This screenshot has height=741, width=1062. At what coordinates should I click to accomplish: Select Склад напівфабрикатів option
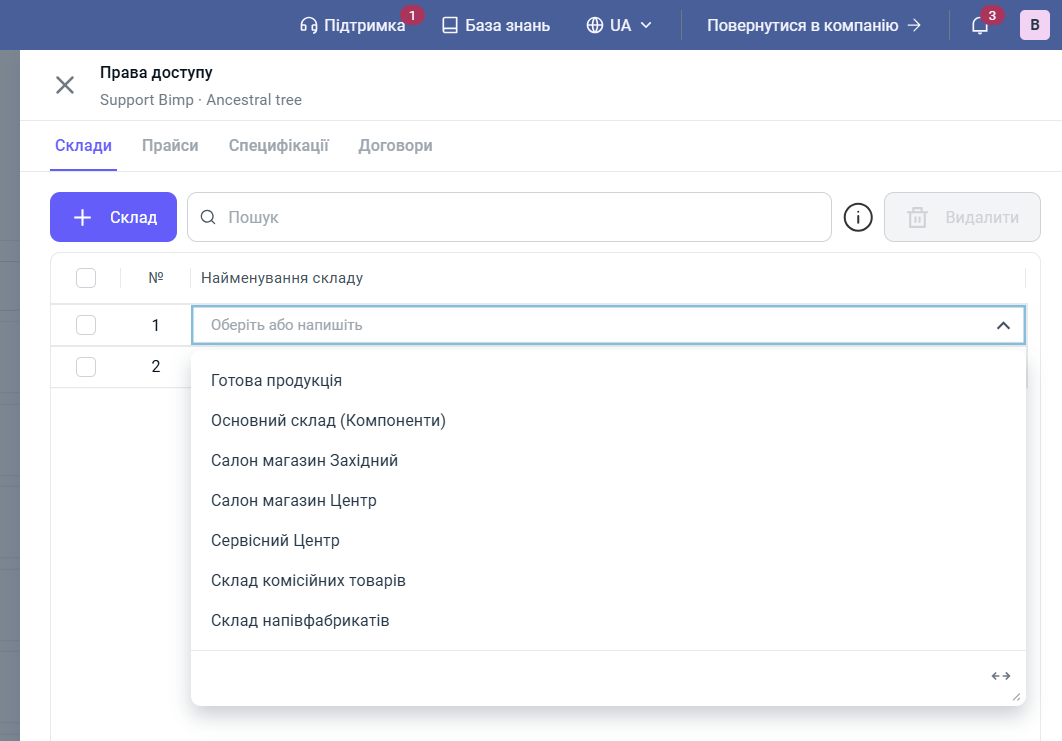(x=608, y=620)
